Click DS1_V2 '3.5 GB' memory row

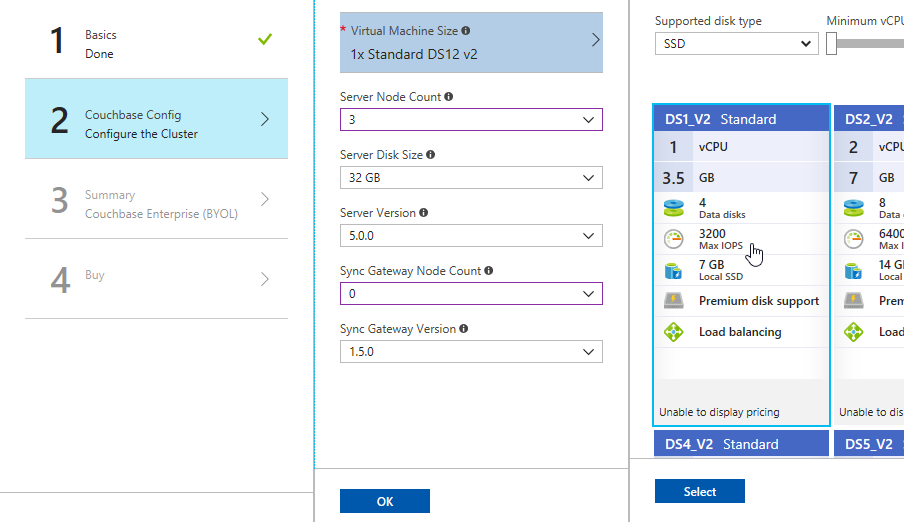(x=741, y=177)
